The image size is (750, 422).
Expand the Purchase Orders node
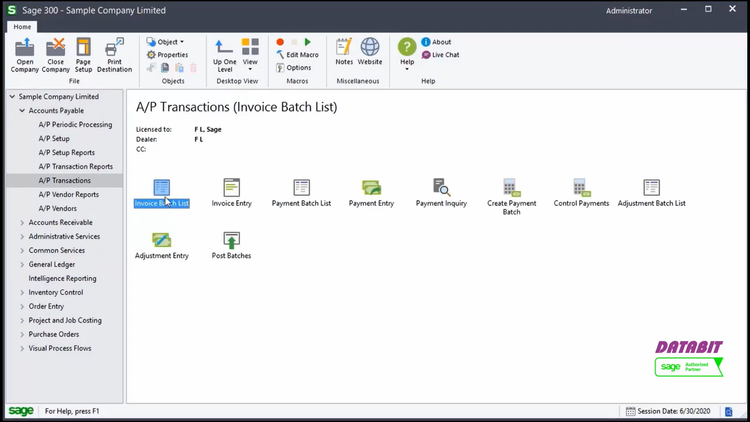pyautogui.click(x=22, y=334)
